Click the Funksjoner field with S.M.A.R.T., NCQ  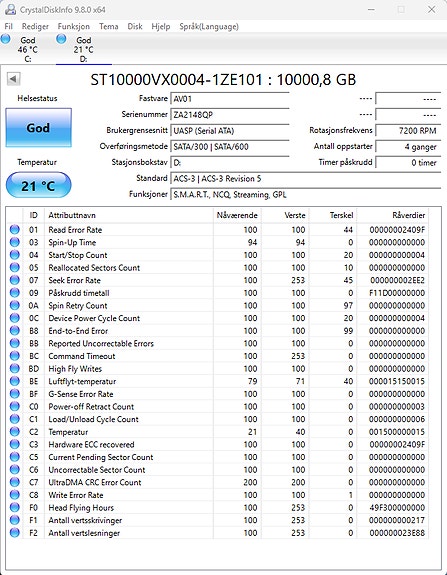tap(305, 194)
